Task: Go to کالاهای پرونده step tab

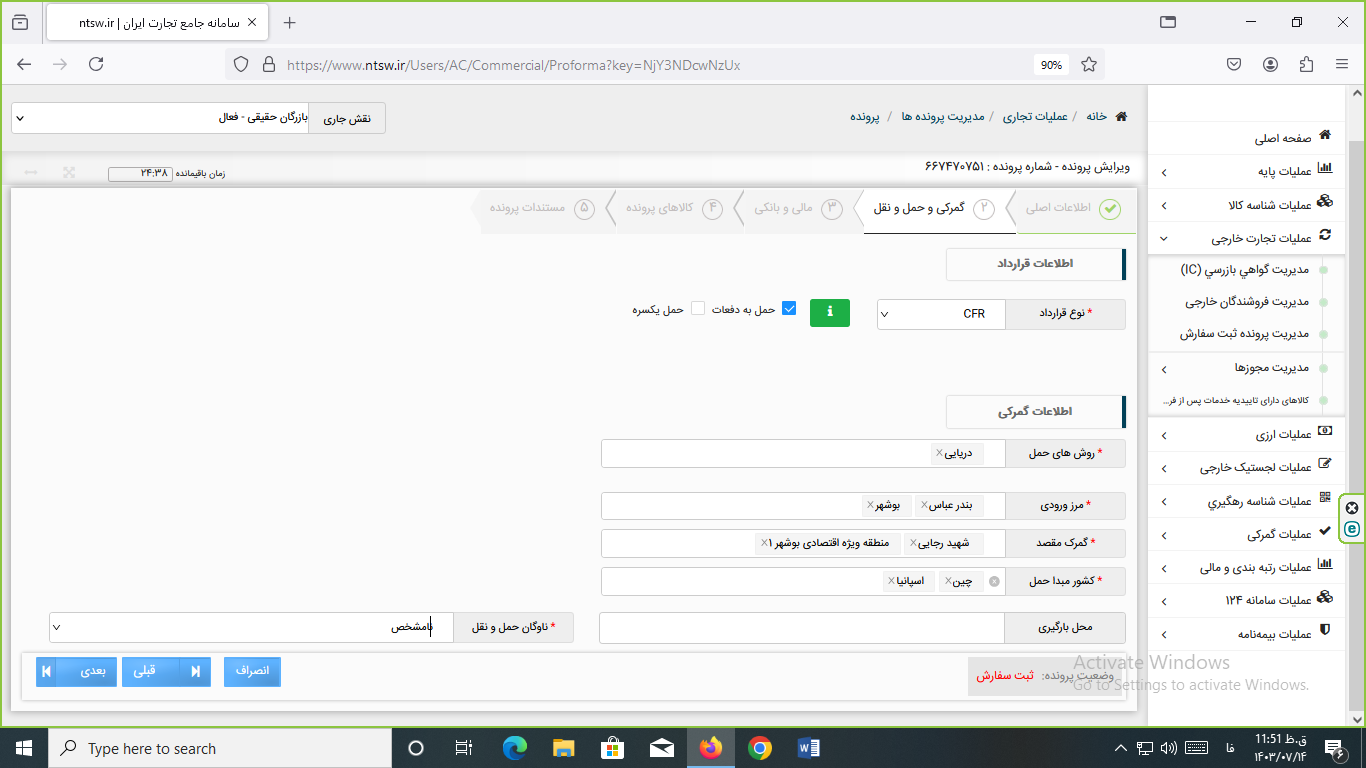Action: [673, 208]
